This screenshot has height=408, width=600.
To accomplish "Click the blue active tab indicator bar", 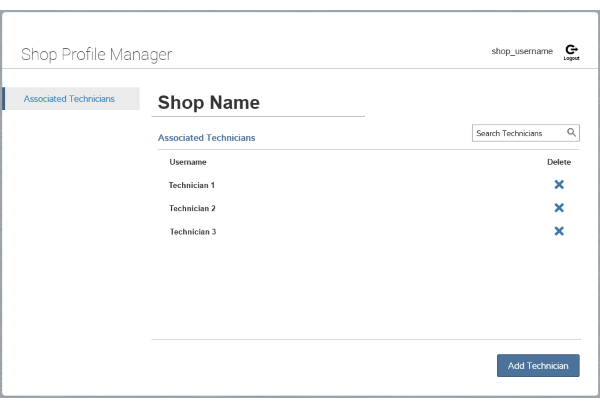I will pyautogui.click(x=4, y=98).
